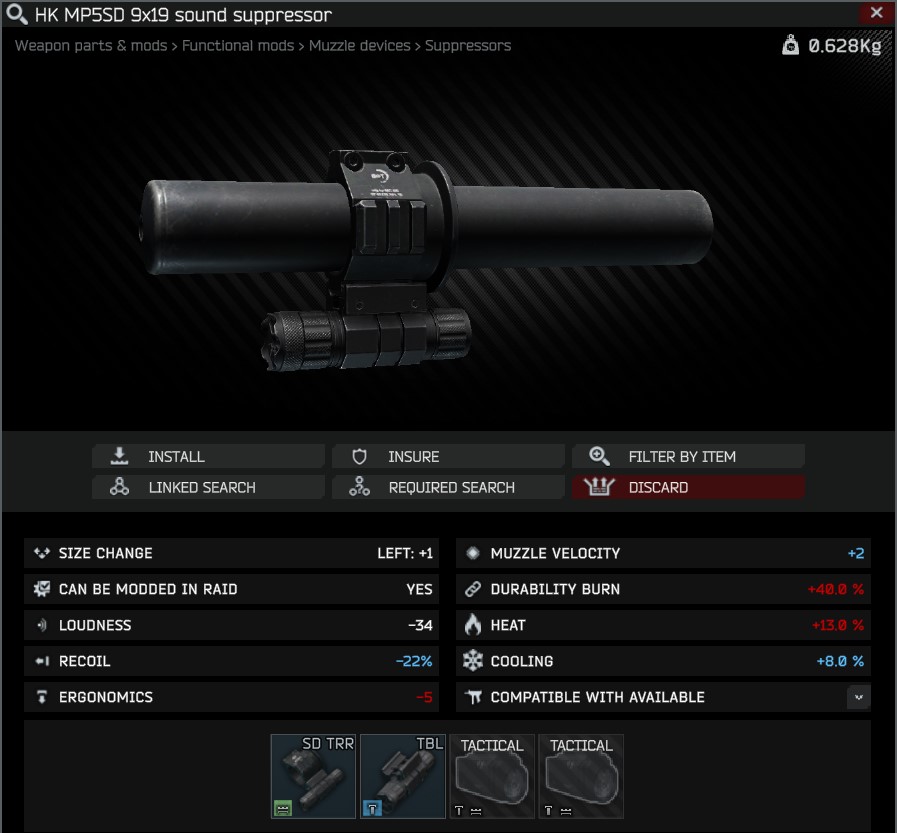The image size is (897, 833).
Task: Click Required Search button
Action: [448, 487]
